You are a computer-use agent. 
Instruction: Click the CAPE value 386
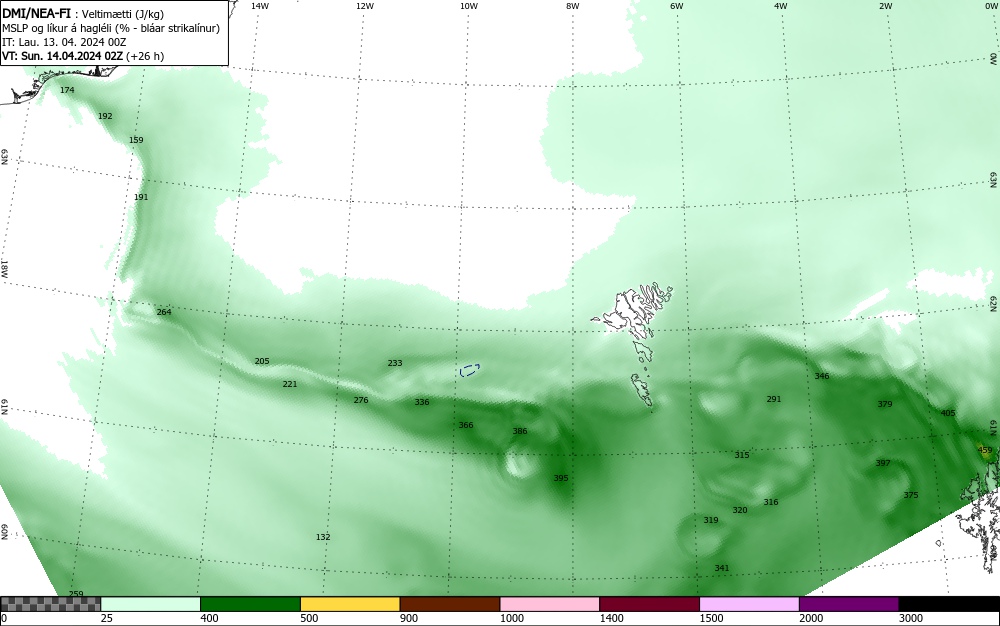[520, 431]
